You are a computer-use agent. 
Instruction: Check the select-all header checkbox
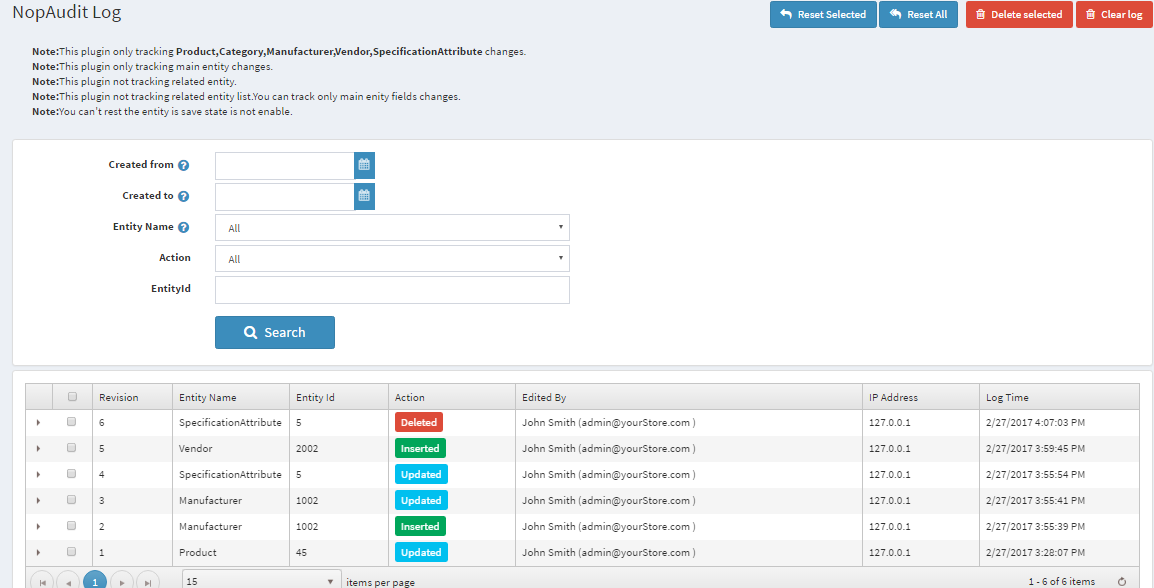pyautogui.click(x=72, y=397)
